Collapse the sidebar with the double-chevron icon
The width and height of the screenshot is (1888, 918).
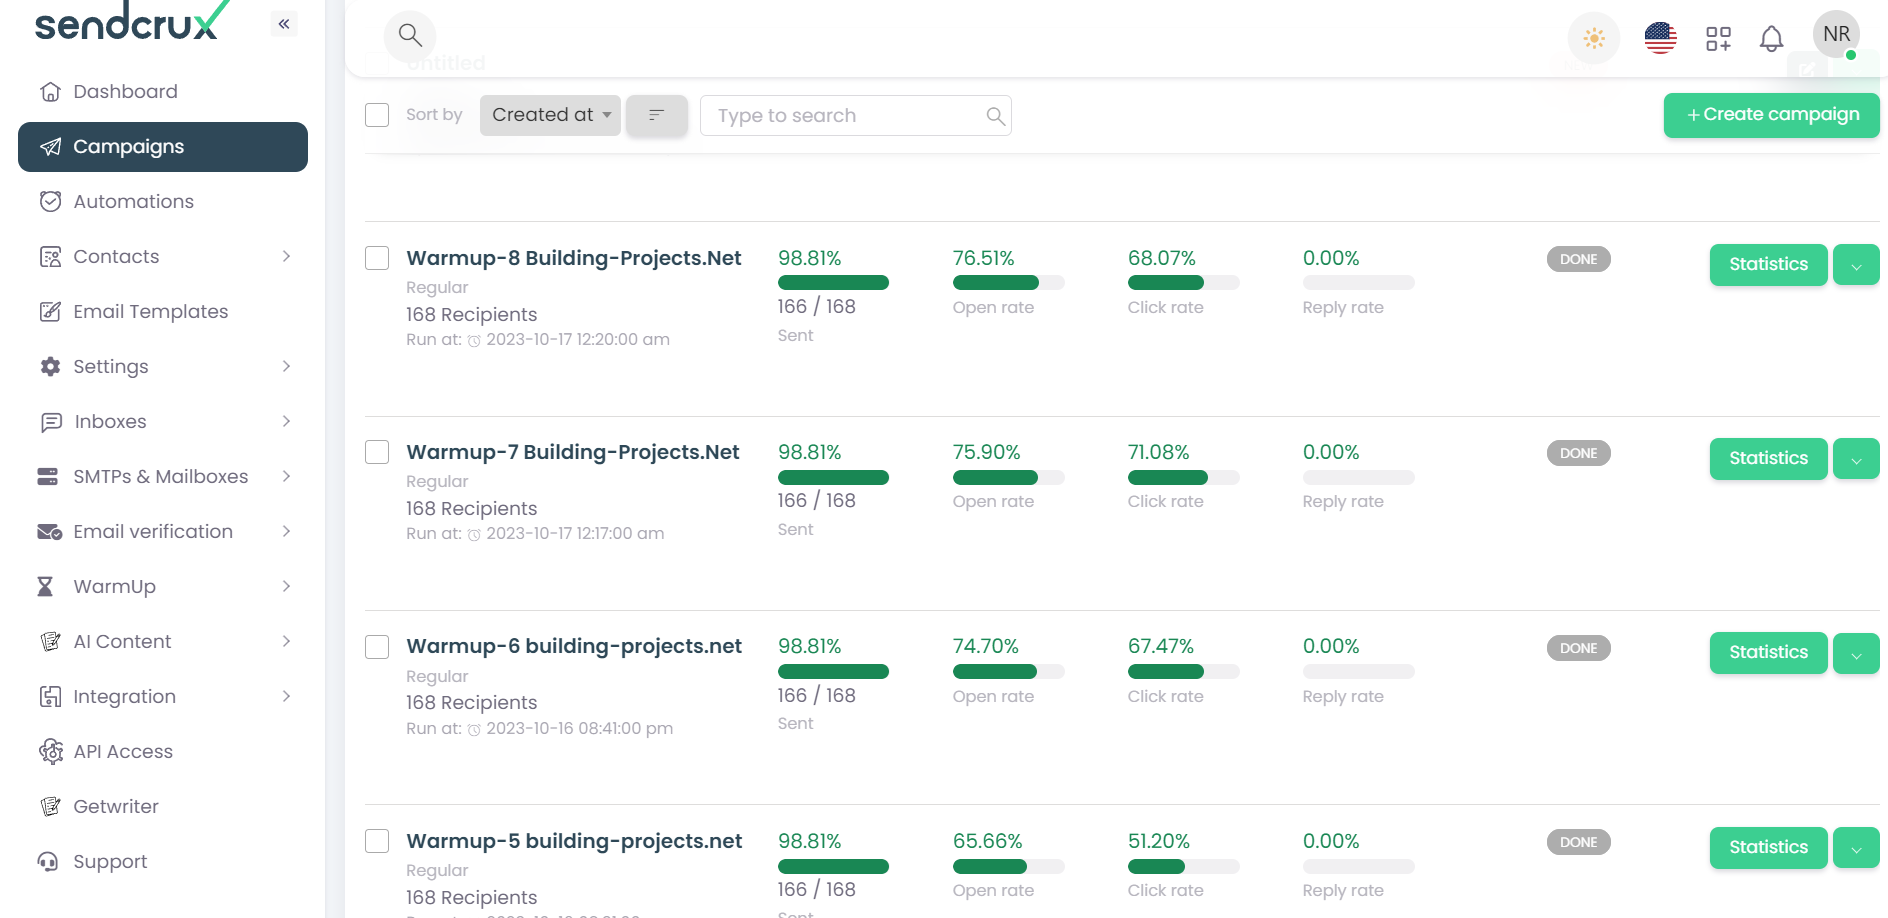pos(284,24)
